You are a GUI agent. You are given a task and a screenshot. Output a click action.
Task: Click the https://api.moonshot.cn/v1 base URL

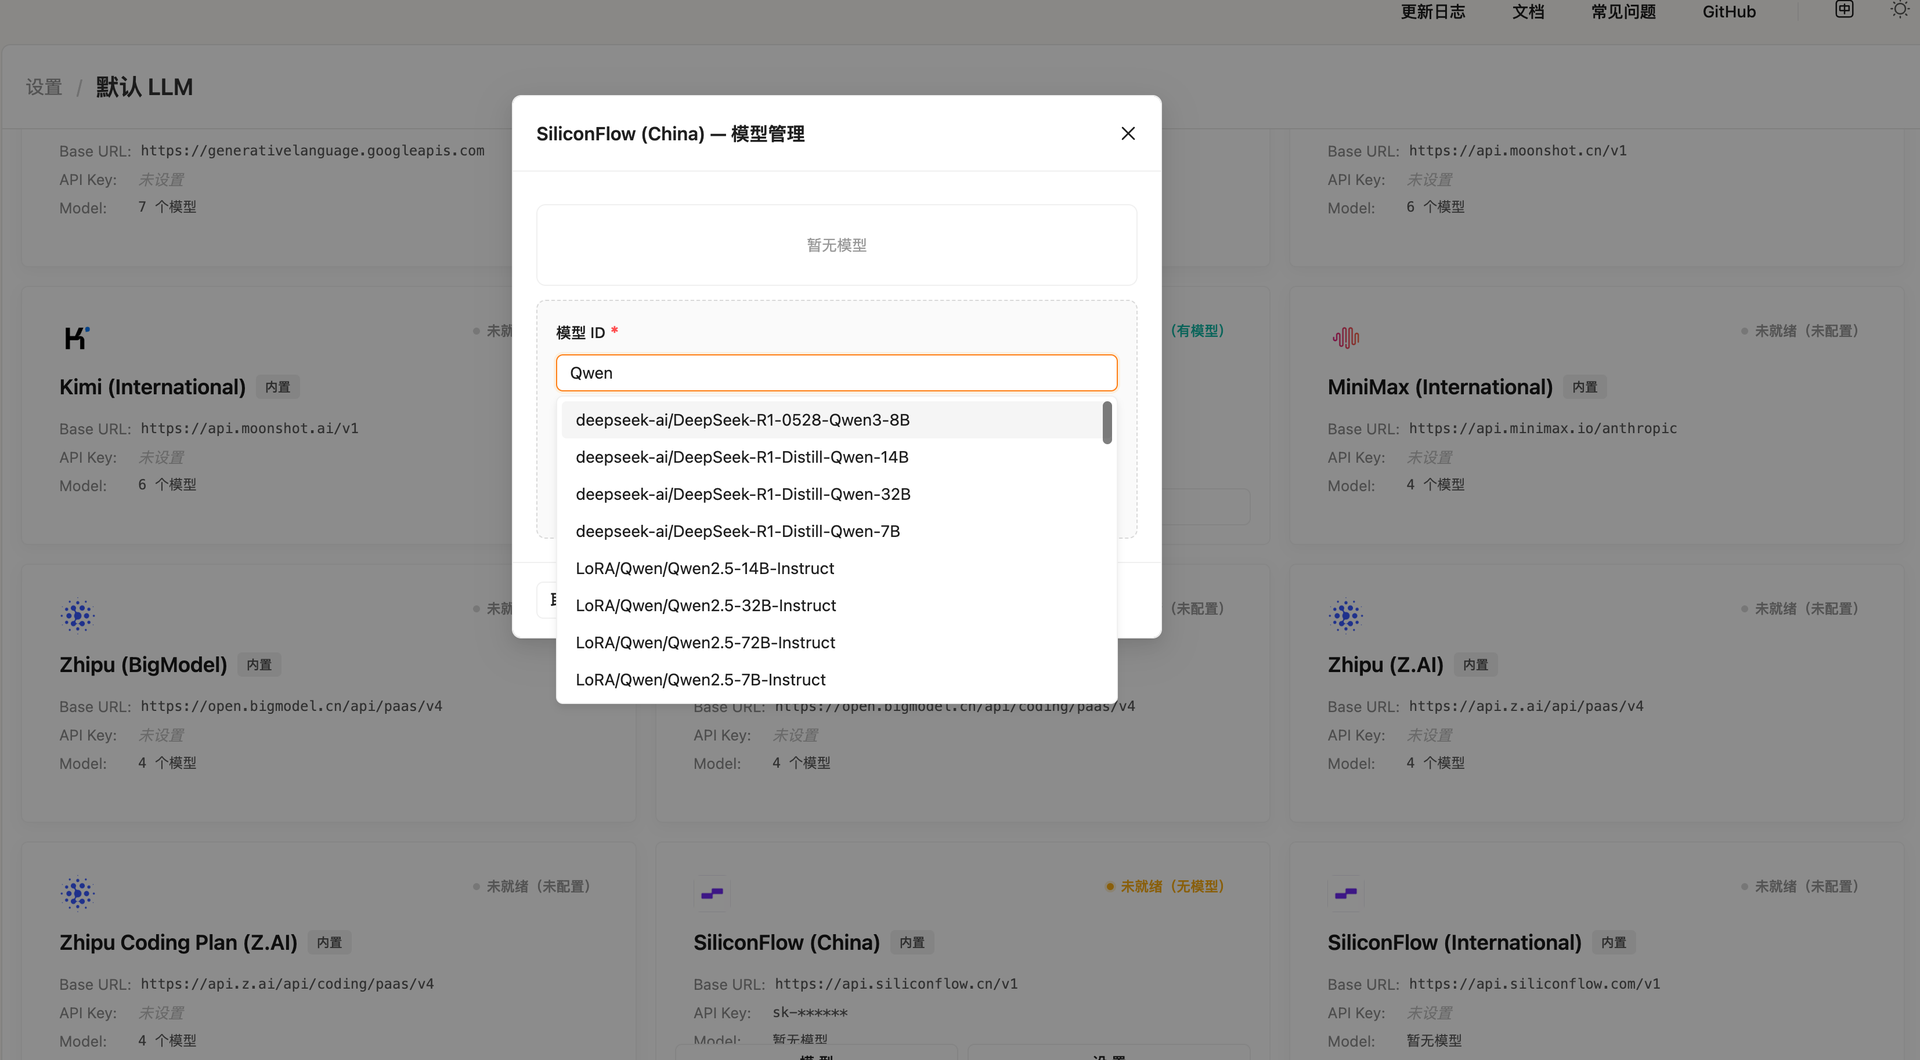coord(1517,151)
